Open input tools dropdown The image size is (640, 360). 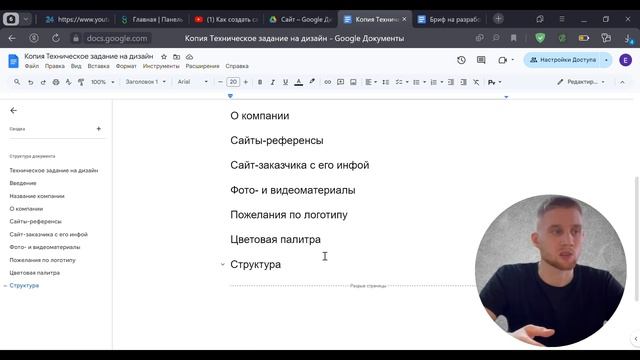point(494,82)
